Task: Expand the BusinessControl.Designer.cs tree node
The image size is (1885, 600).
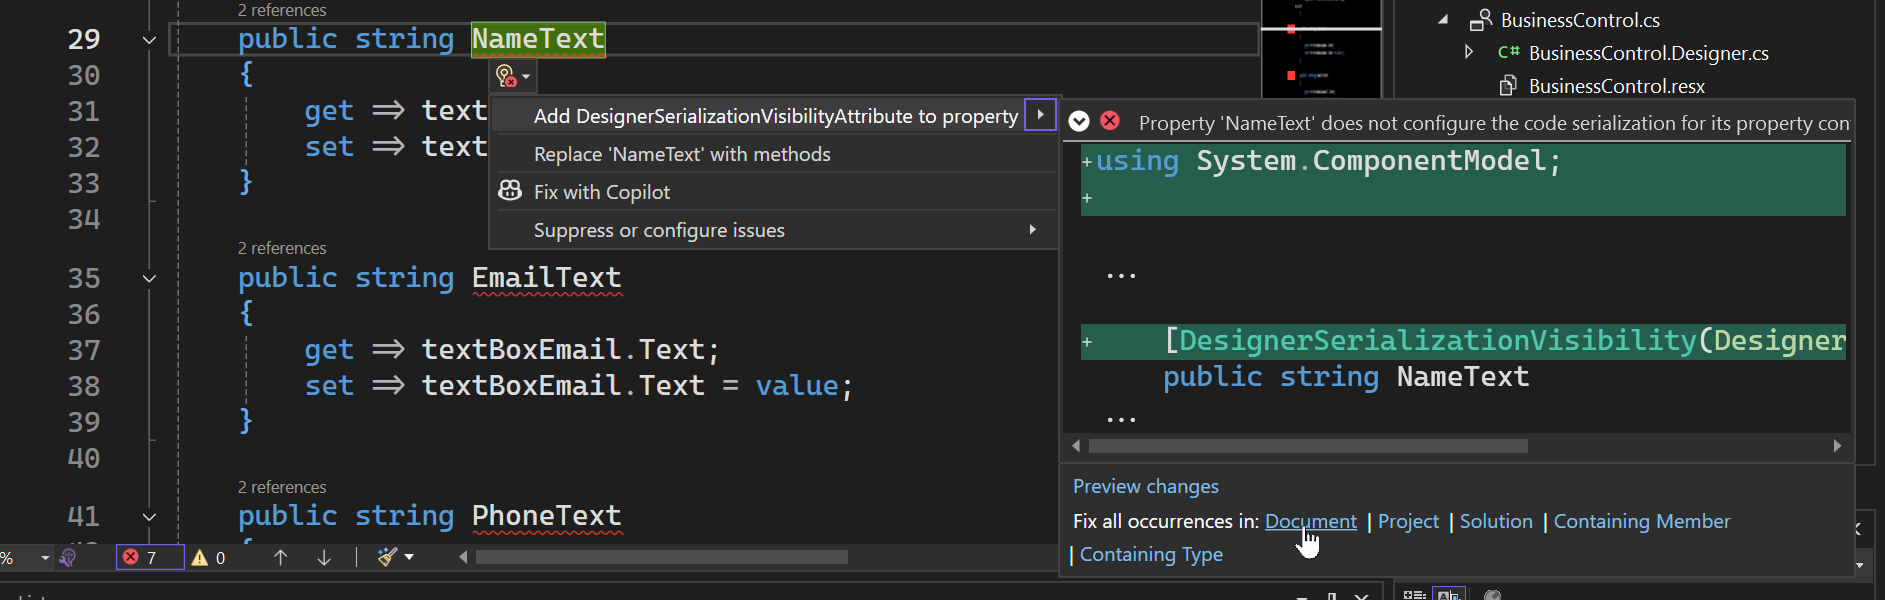Action: click(x=1468, y=52)
